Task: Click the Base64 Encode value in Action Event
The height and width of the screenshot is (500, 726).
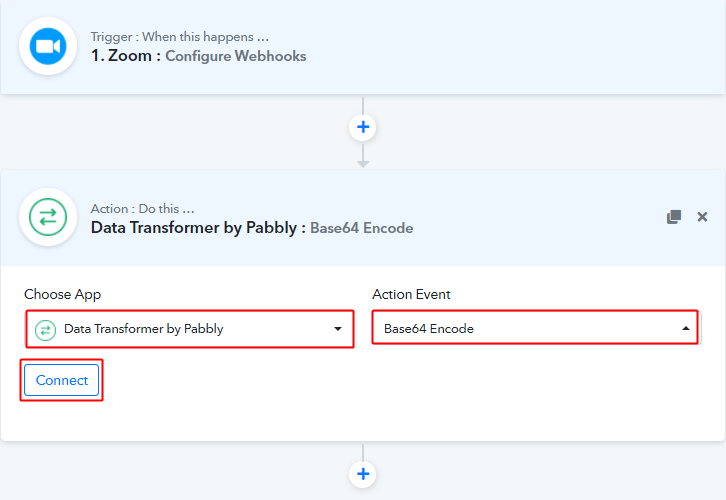Action: 430,329
